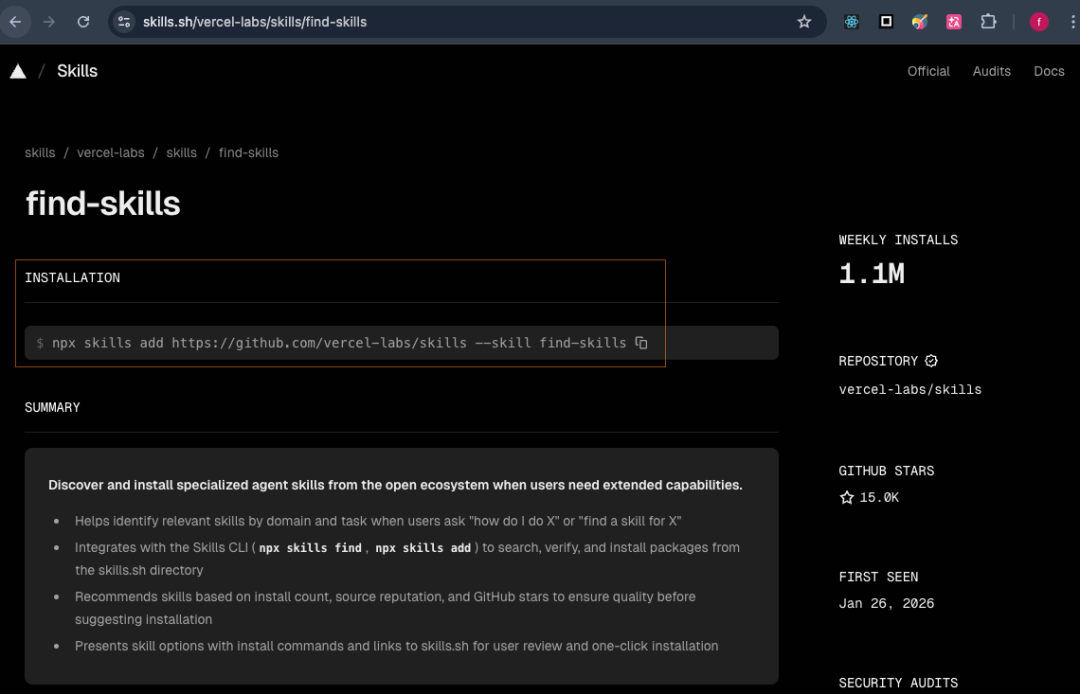
Task: Open the vercel-labs/skills repository link
Action: (x=910, y=390)
